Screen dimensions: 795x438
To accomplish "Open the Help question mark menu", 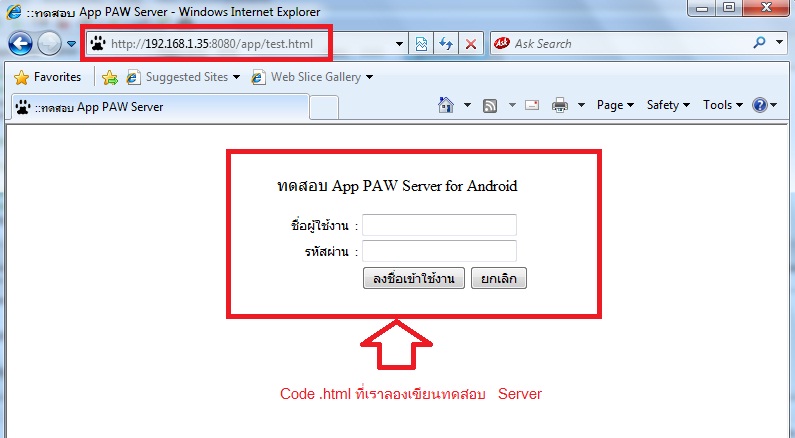I will coord(764,105).
